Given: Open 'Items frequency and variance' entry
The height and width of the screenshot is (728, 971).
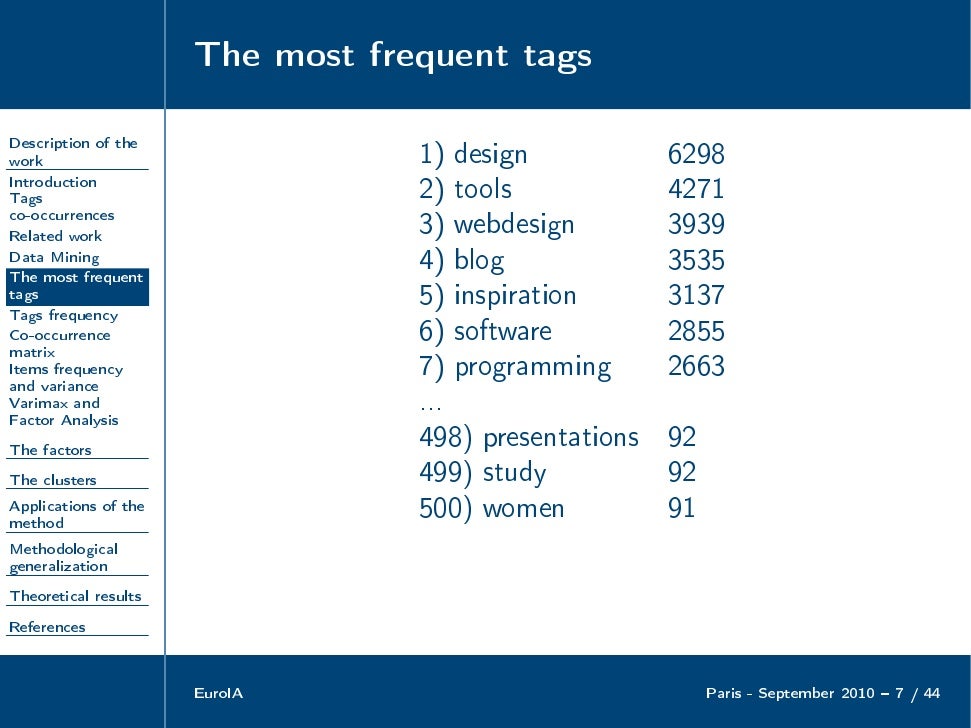Looking at the screenshot, I should click(66, 378).
